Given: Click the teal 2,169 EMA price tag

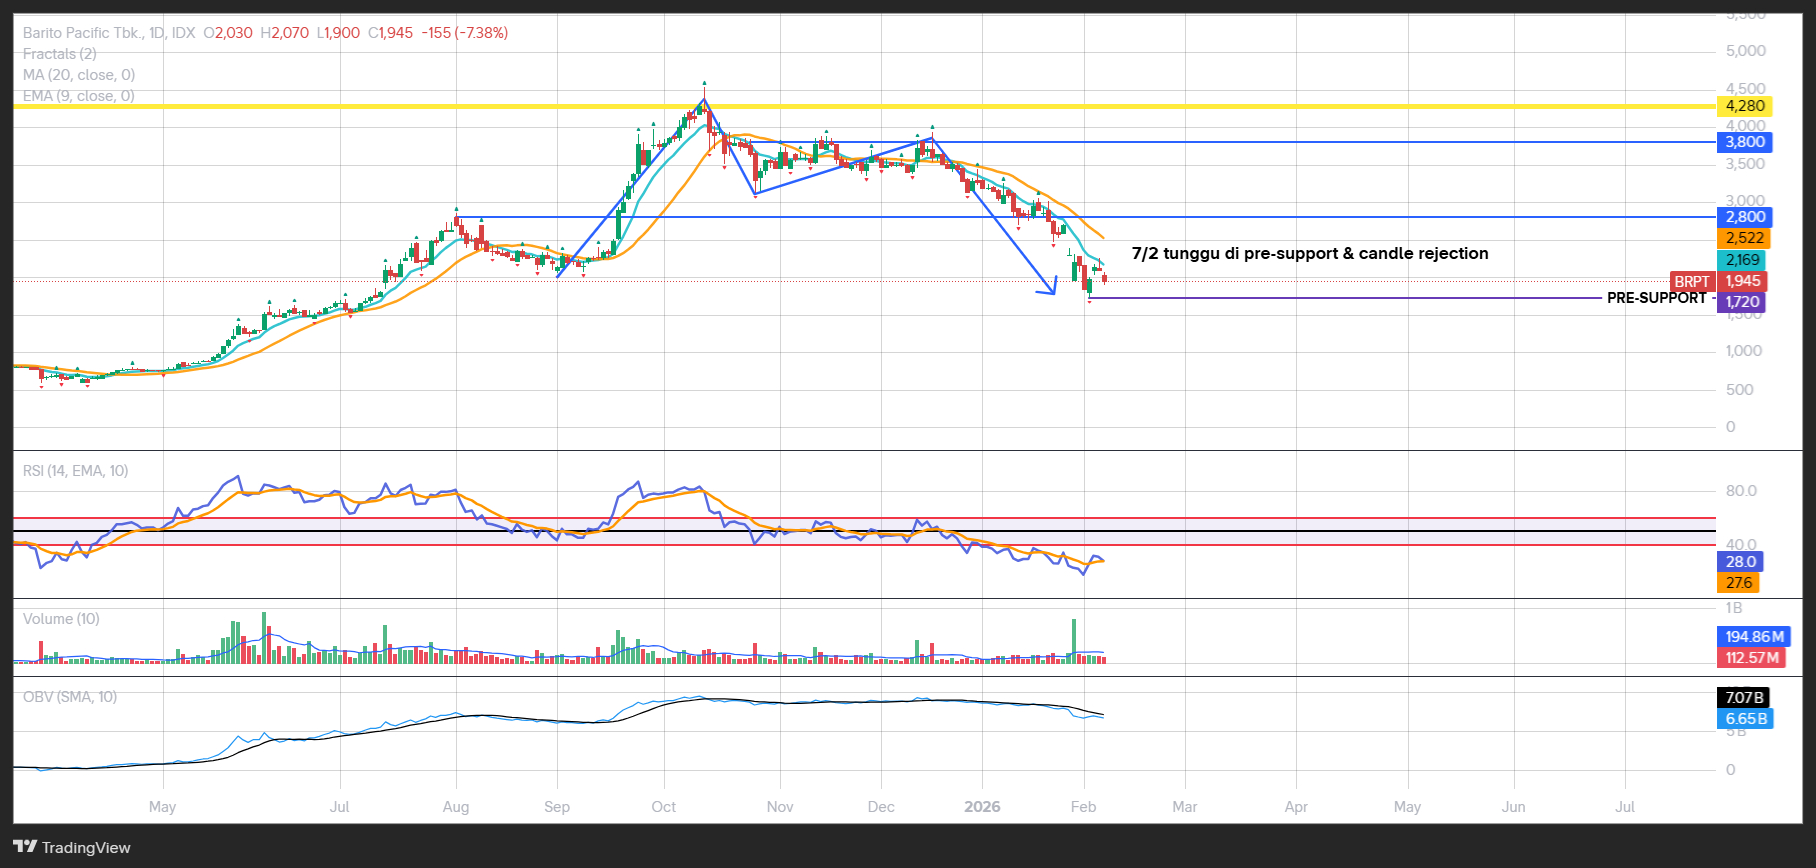Looking at the screenshot, I should tap(1742, 260).
